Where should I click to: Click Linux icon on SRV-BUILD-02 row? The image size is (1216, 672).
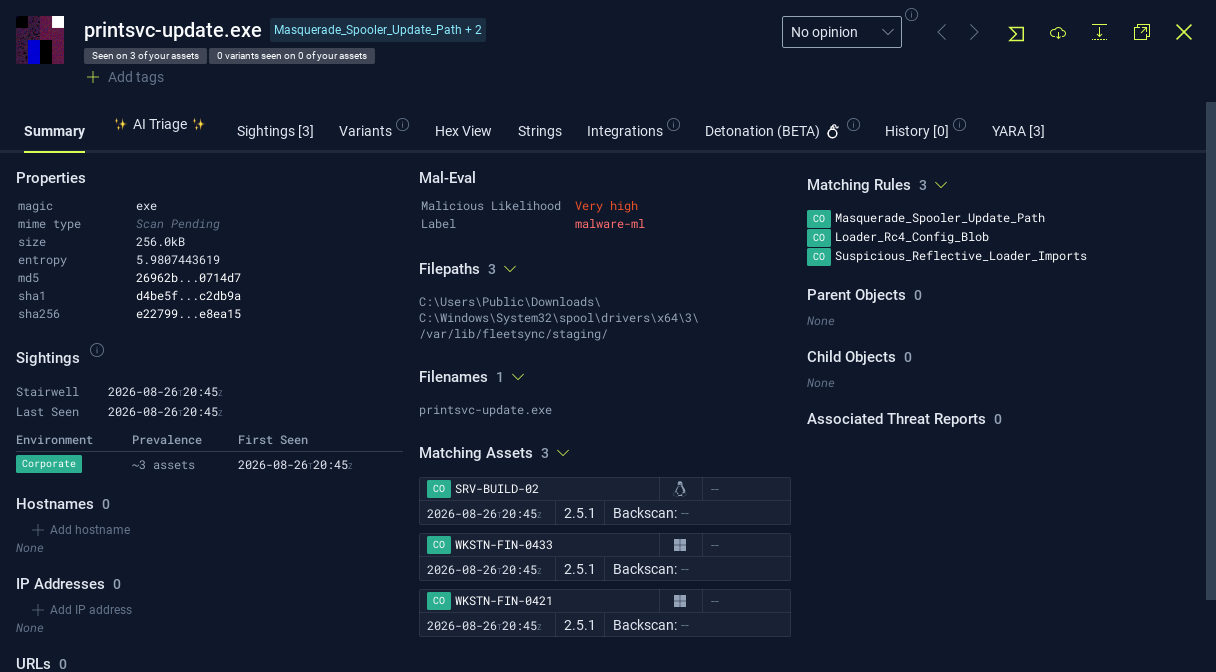680,489
